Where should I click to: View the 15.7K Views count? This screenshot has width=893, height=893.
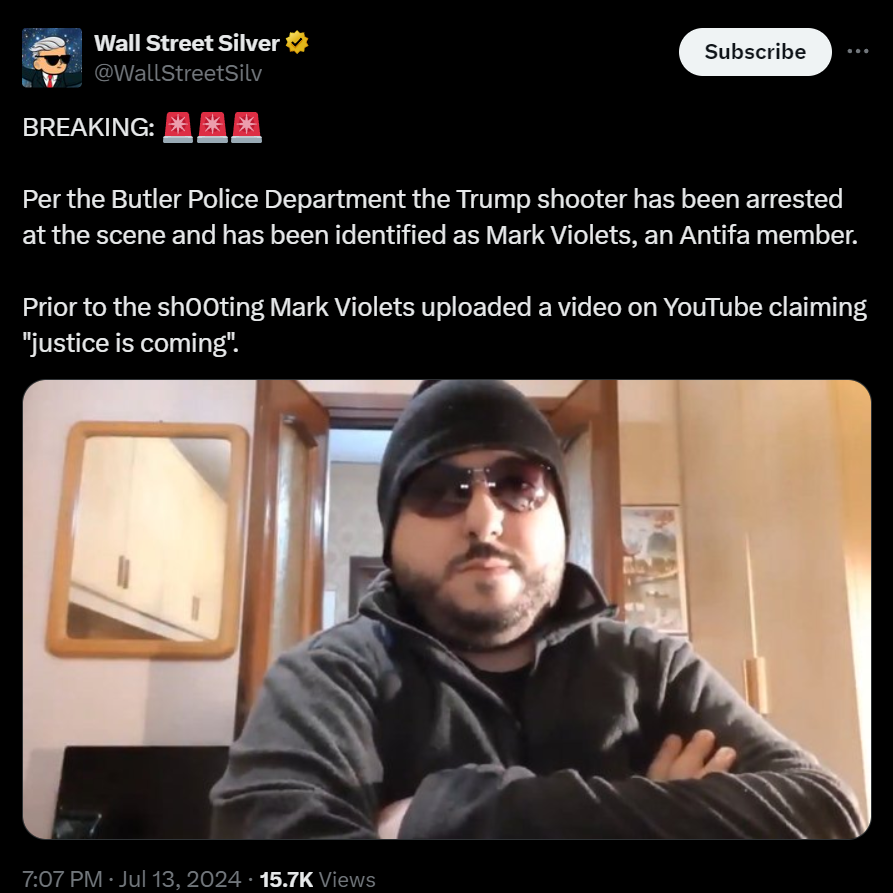(317, 879)
